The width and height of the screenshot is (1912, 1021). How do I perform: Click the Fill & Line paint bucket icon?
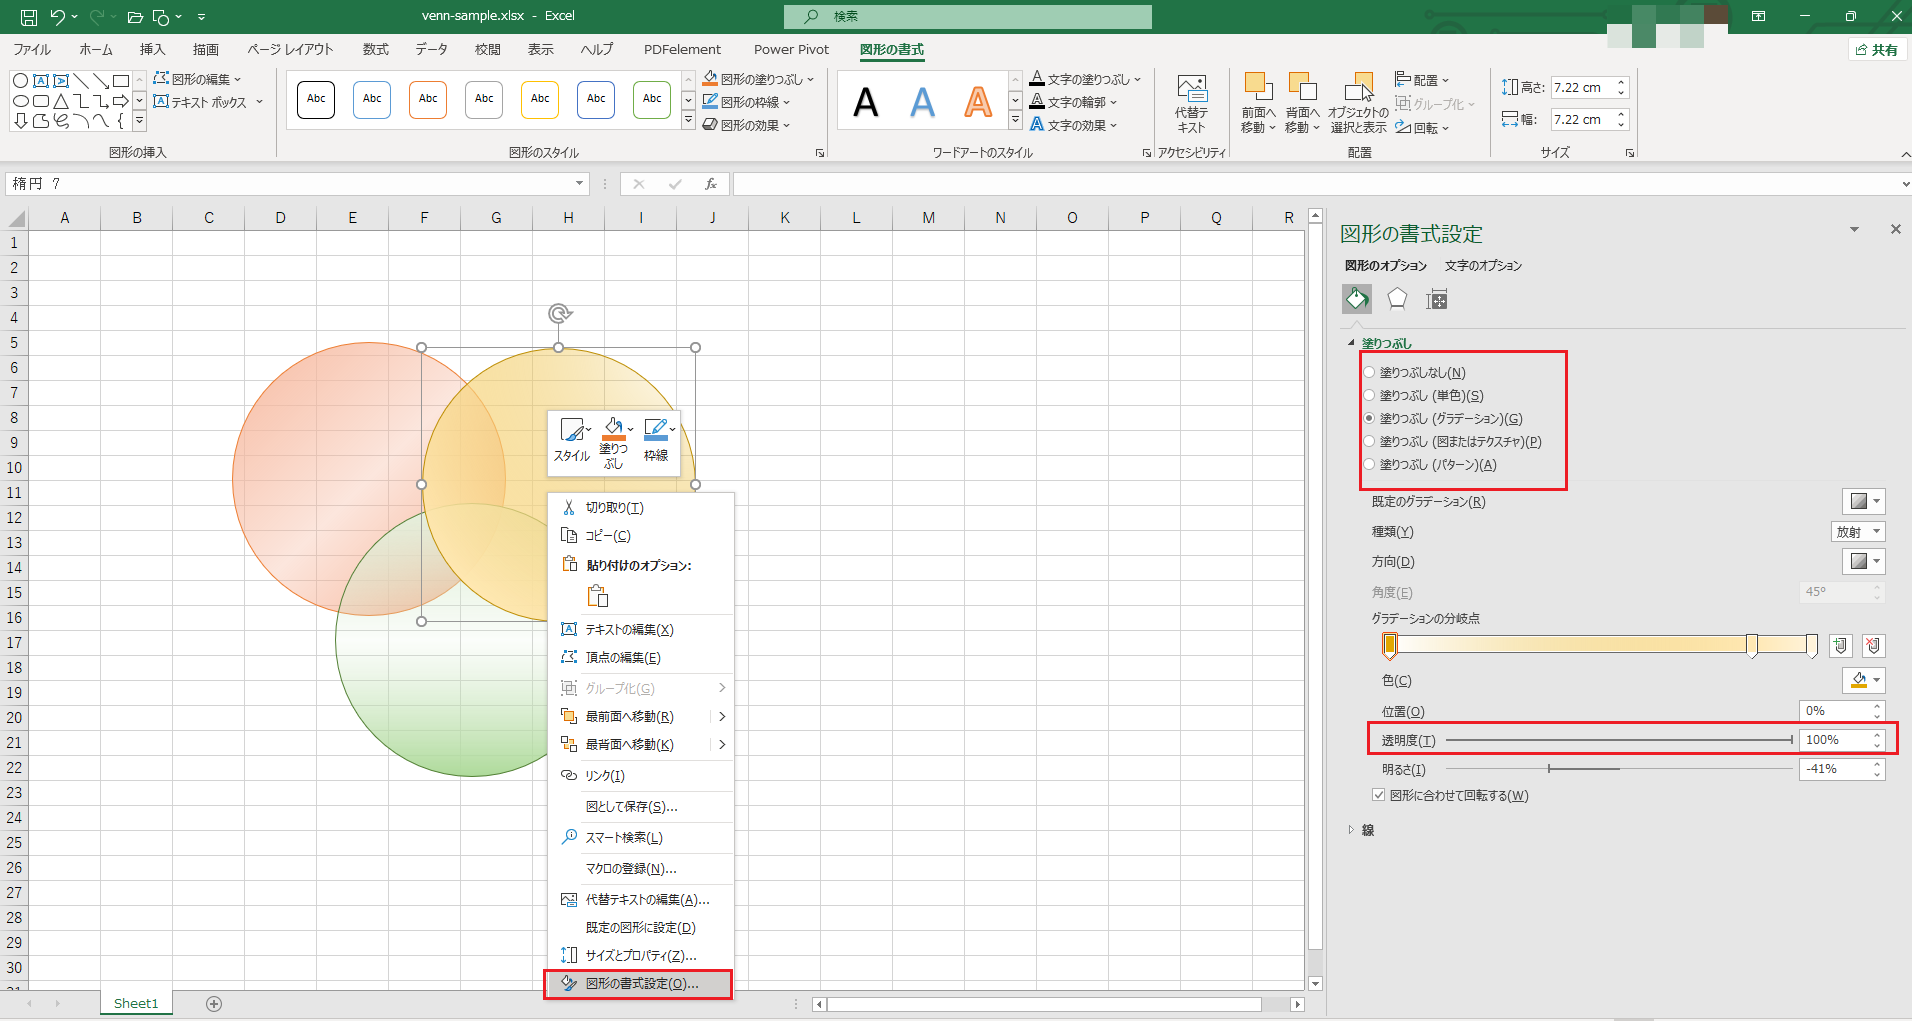(1356, 299)
